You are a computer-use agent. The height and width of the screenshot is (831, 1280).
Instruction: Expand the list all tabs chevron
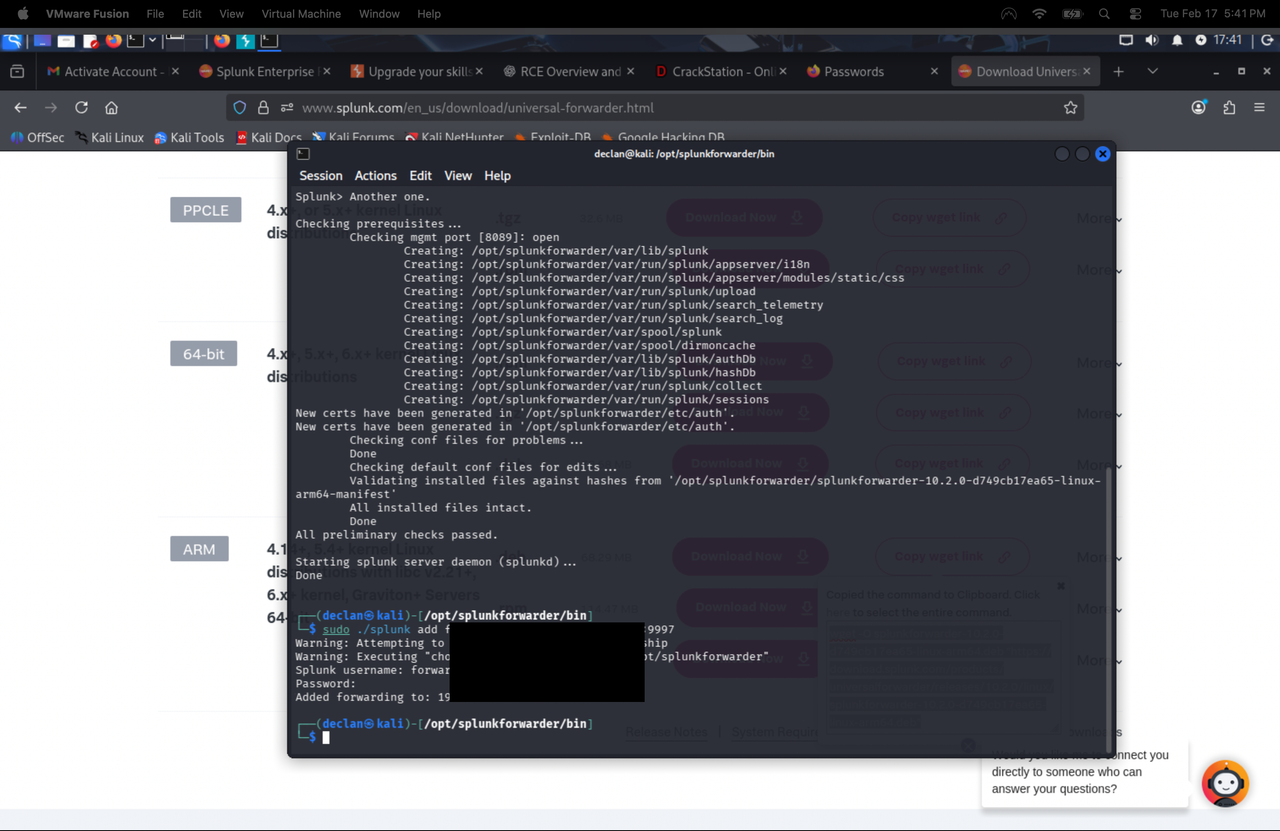coord(1152,72)
